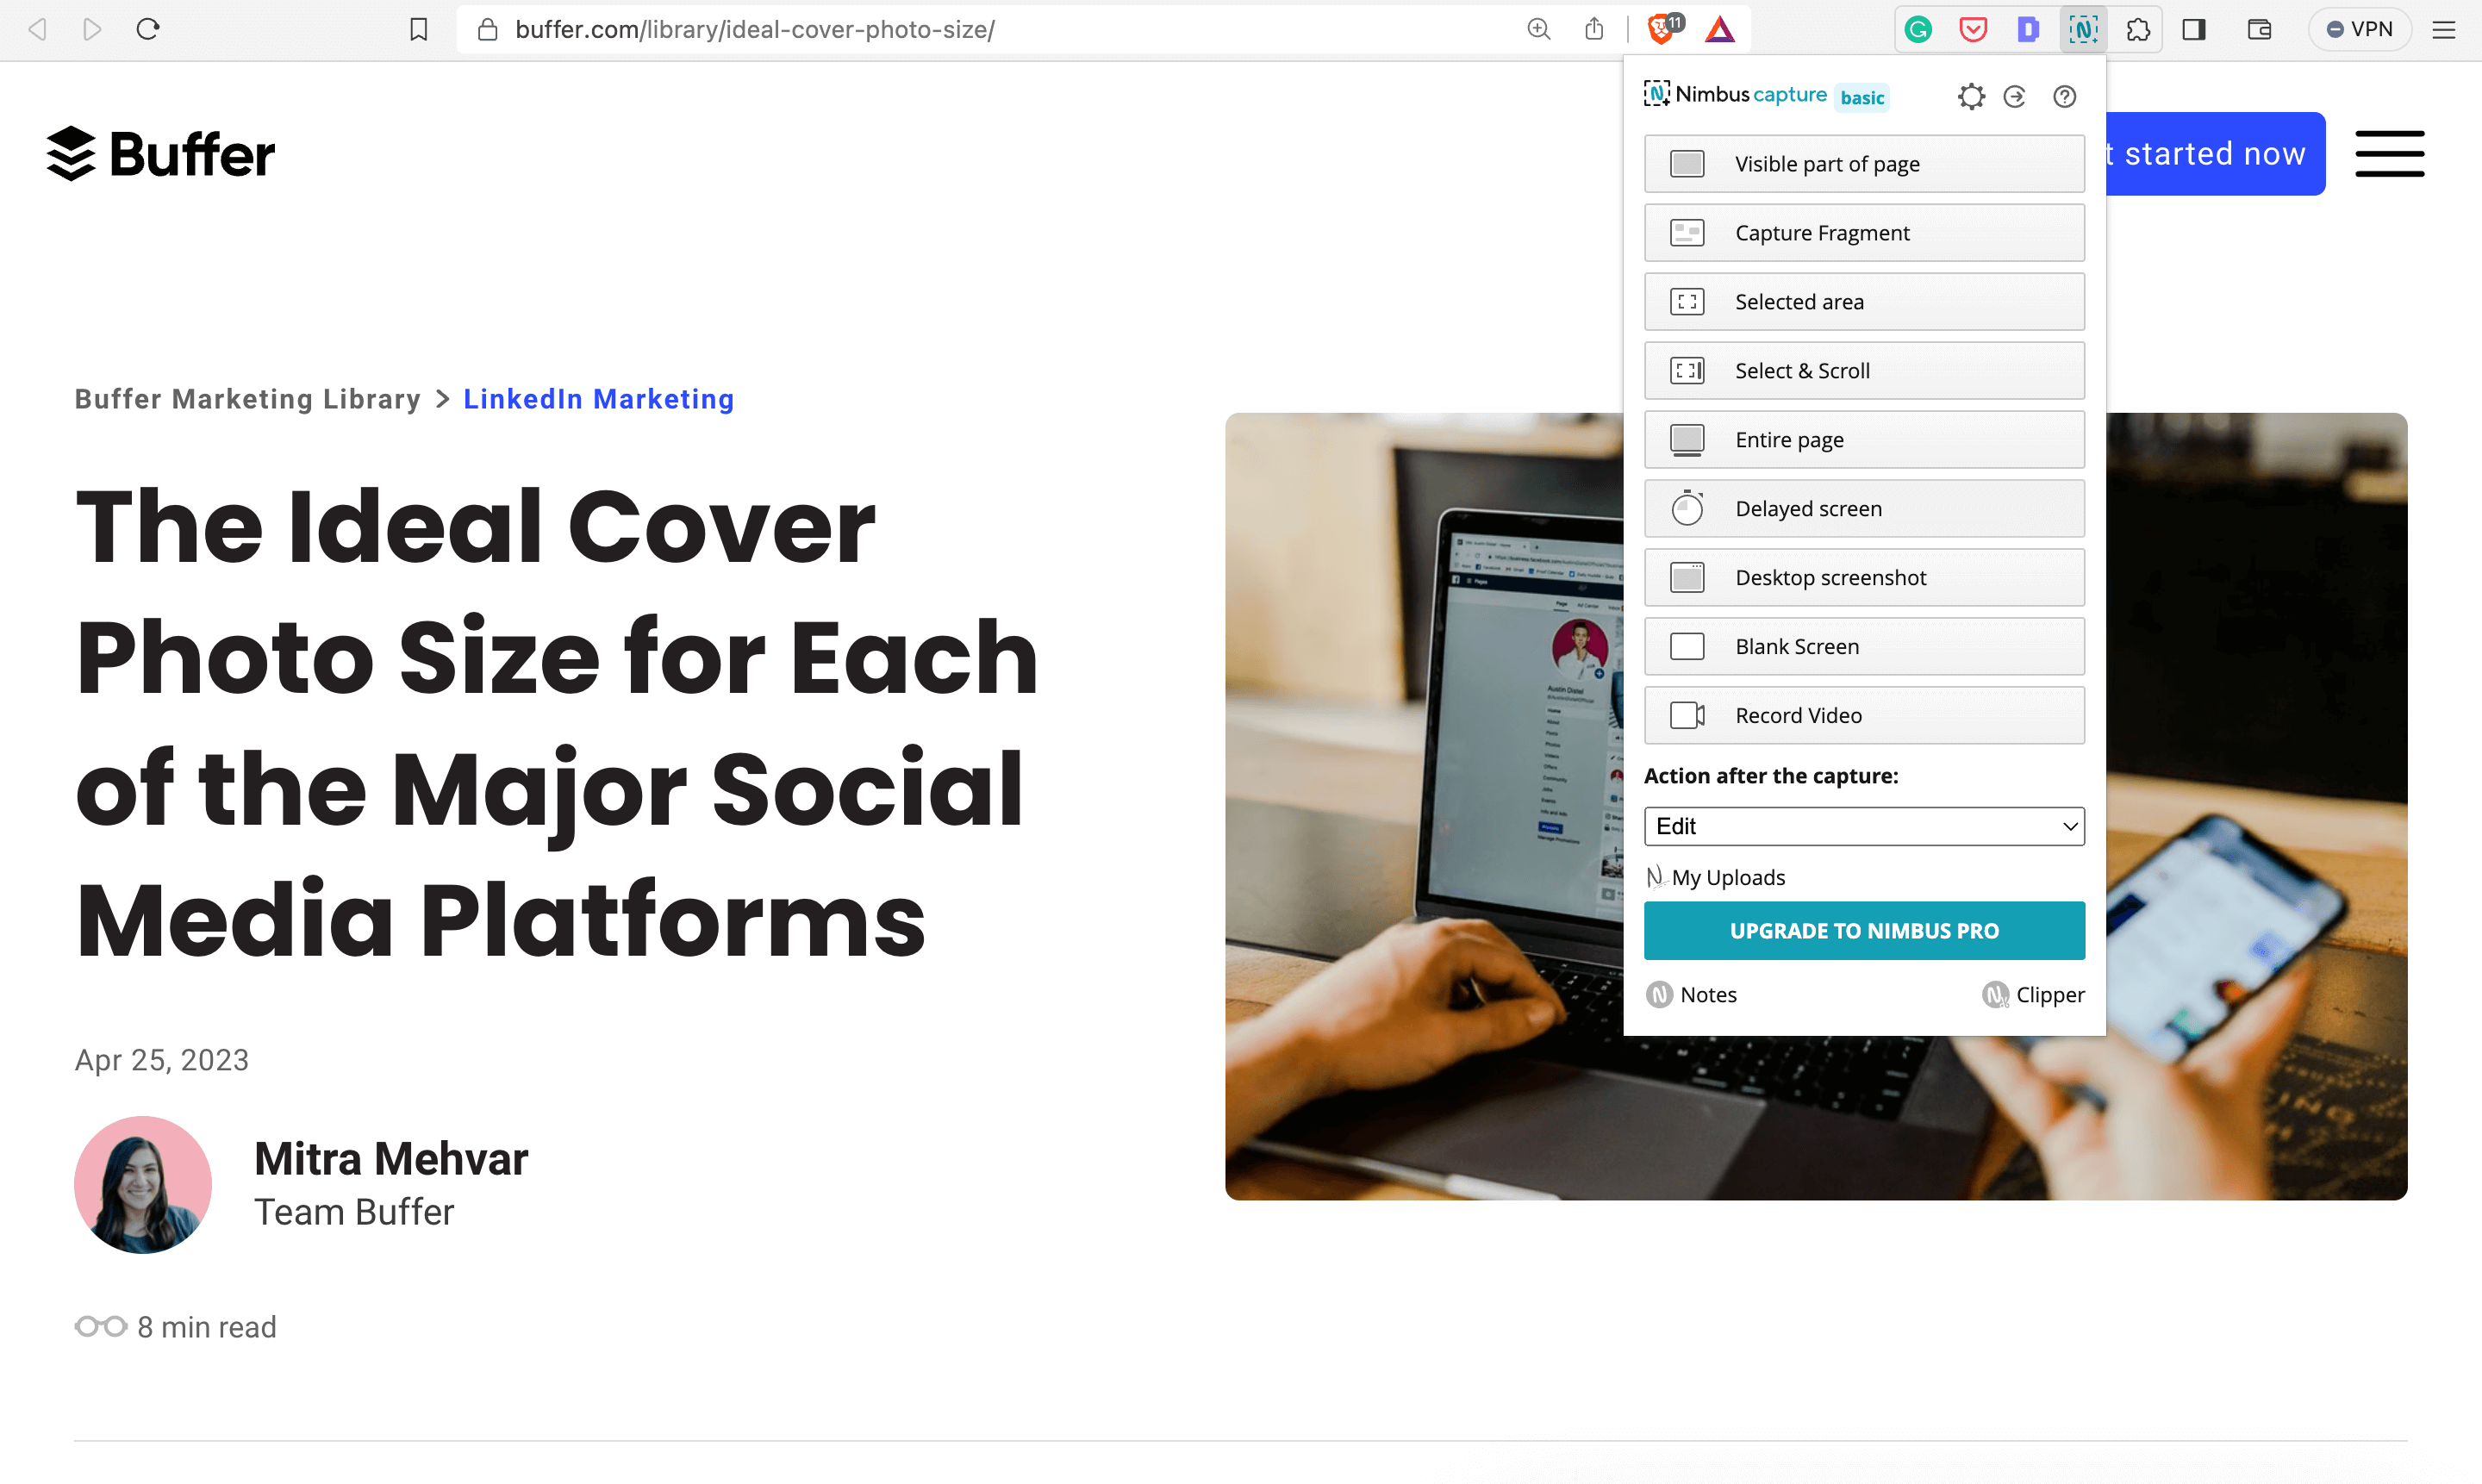Select the Desktop screenshot option
The width and height of the screenshot is (2482, 1484).
(x=1864, y=576)
